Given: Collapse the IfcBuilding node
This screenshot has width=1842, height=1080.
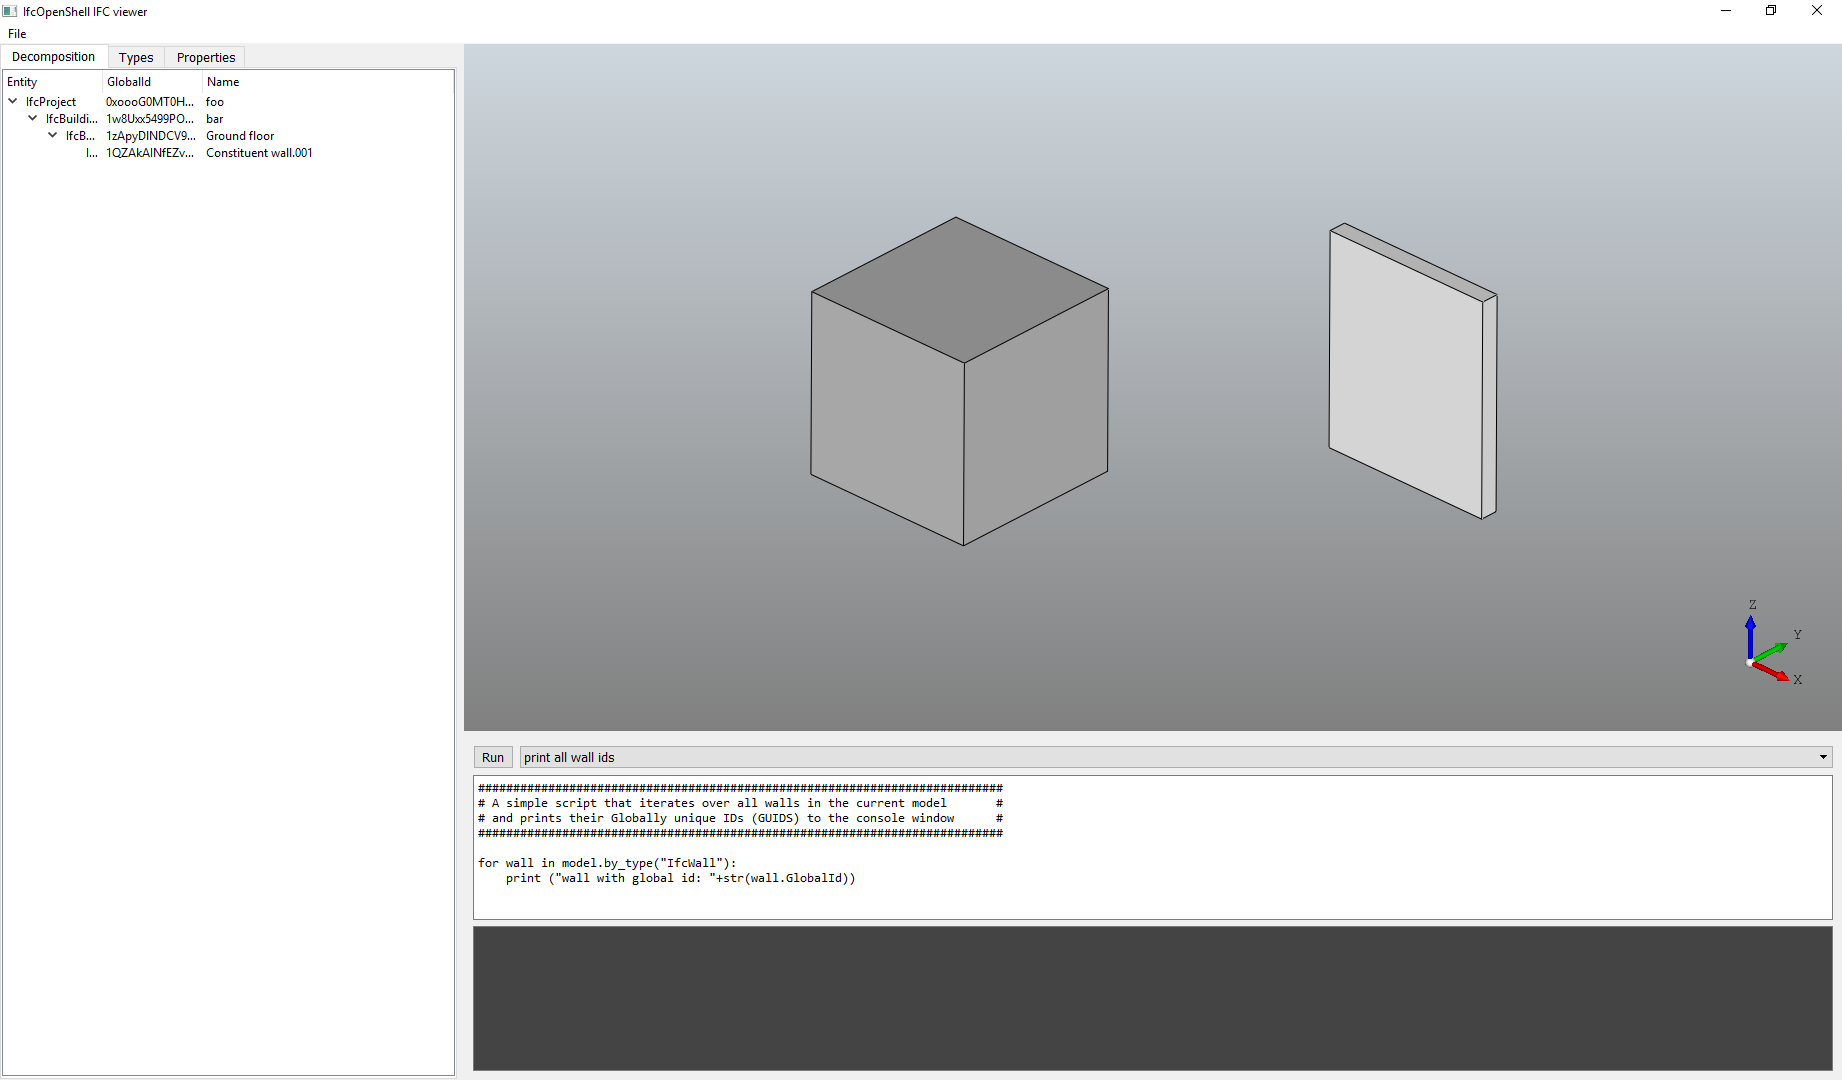Looking at the screenshot, I should (x=32, y=118).
